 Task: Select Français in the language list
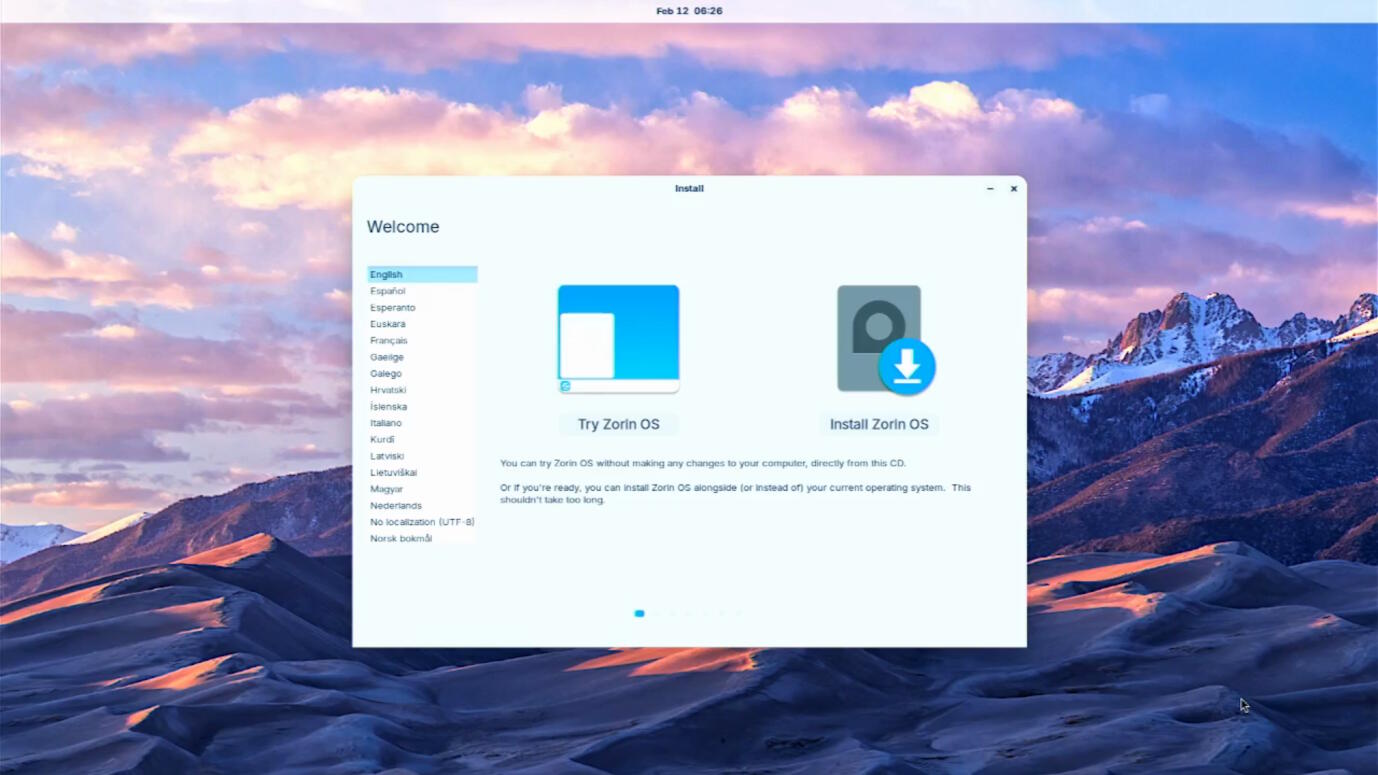pos(422,340)
